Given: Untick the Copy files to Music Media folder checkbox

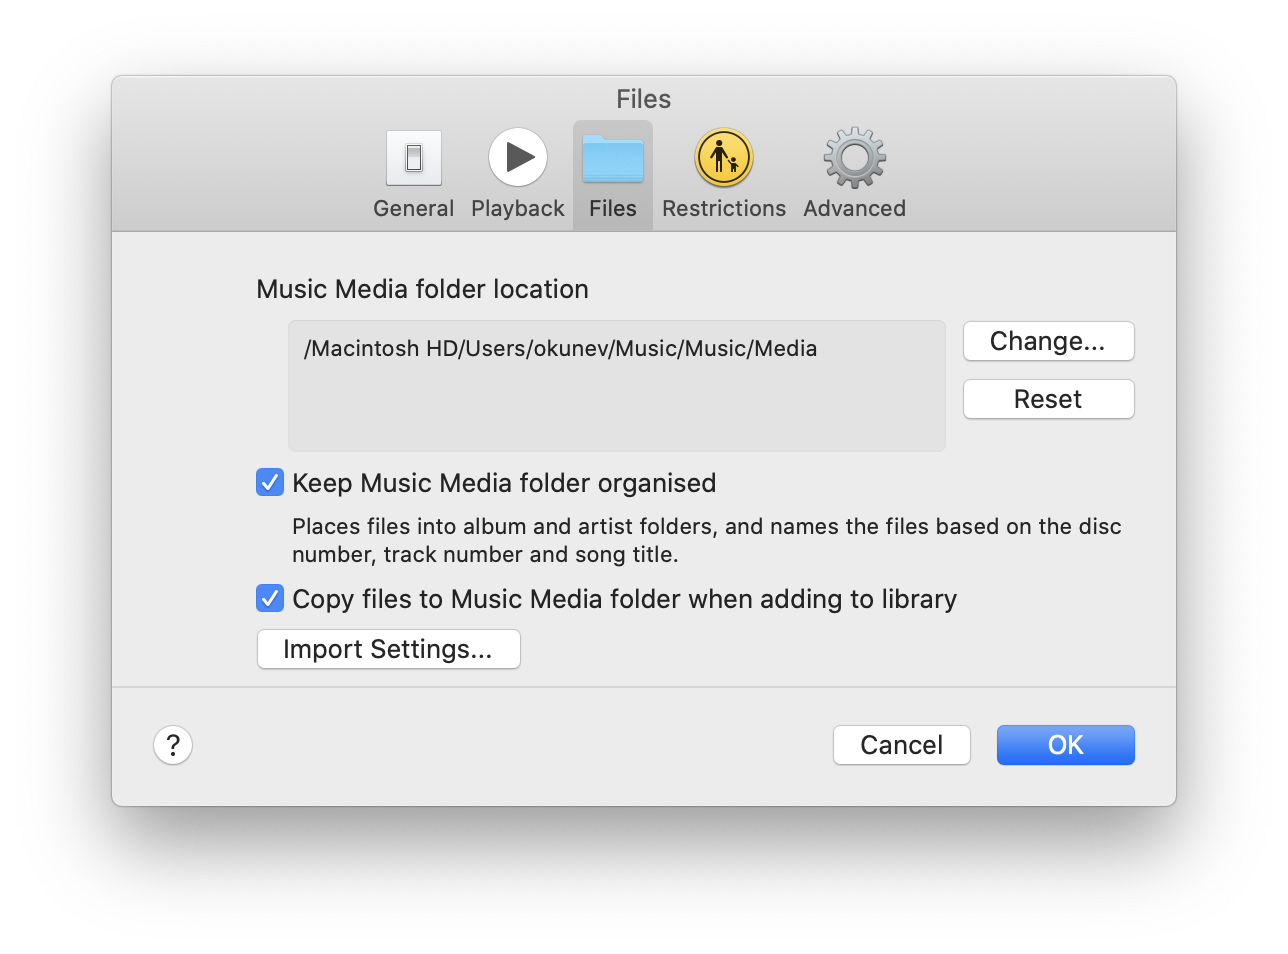Looking at the screenshot, I should click(270, 599).
